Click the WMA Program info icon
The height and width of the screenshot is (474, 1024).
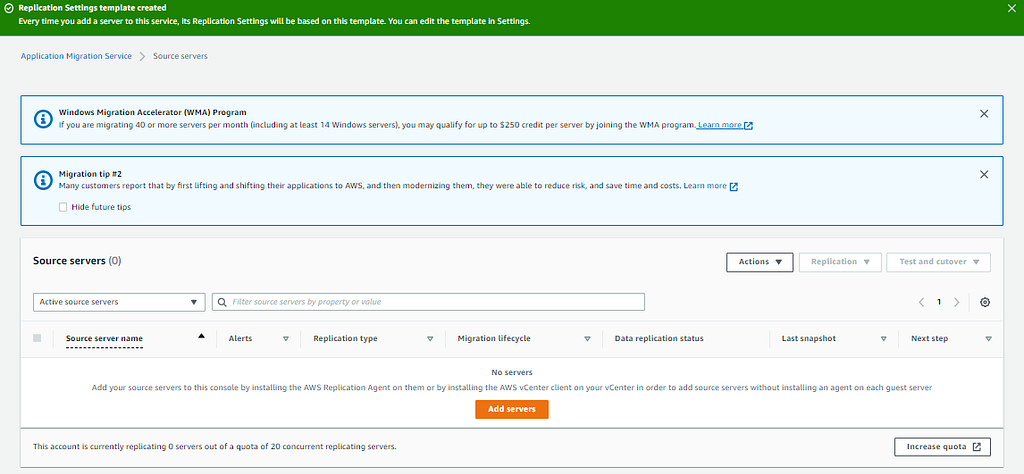[x=43, y=119]
